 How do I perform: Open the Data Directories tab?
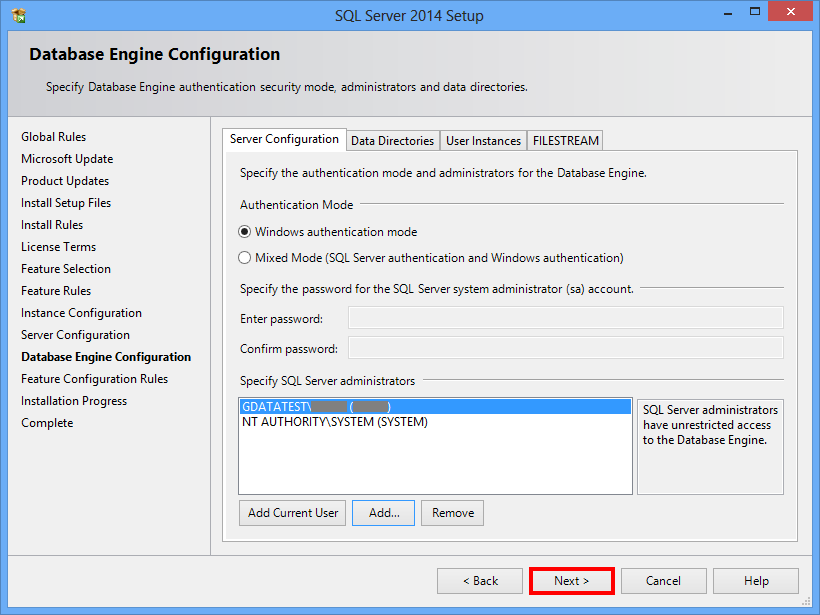pos(392,141)
